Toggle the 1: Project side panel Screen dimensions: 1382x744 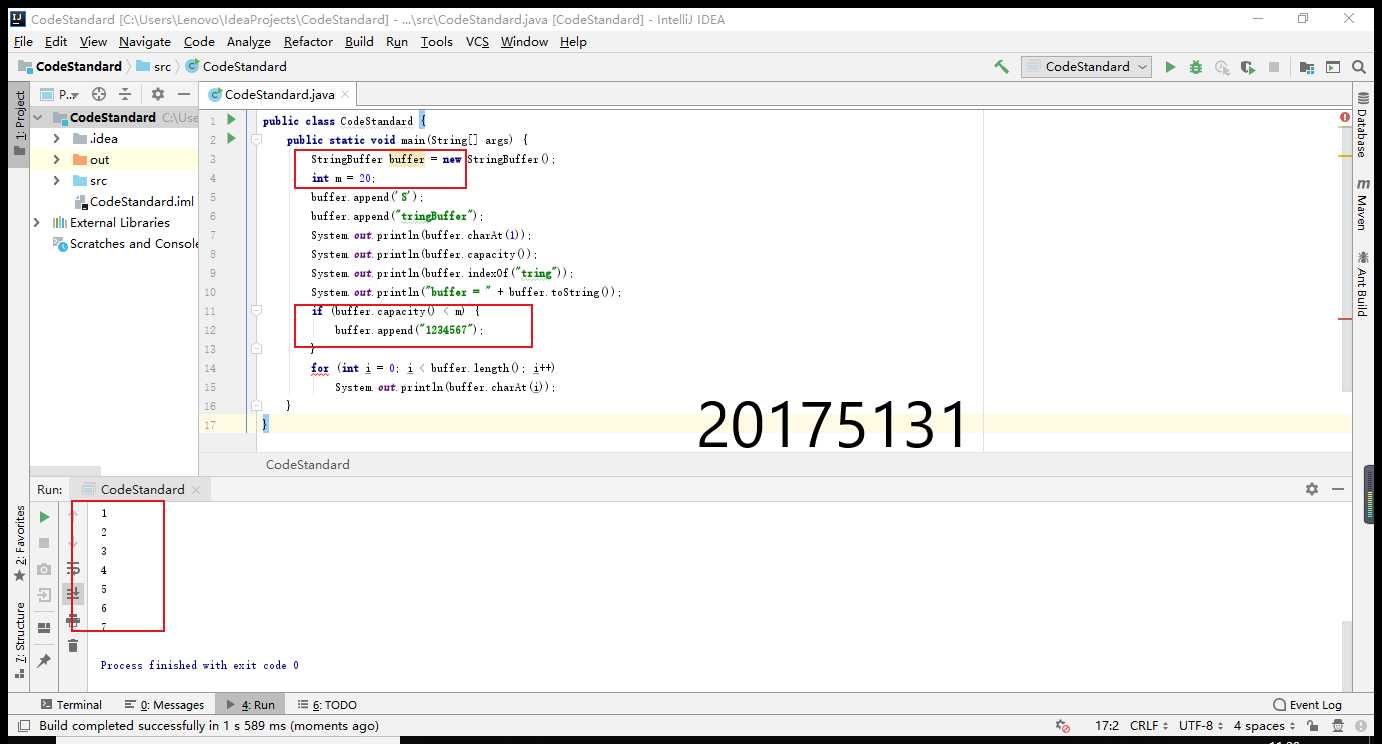point(19,123)
